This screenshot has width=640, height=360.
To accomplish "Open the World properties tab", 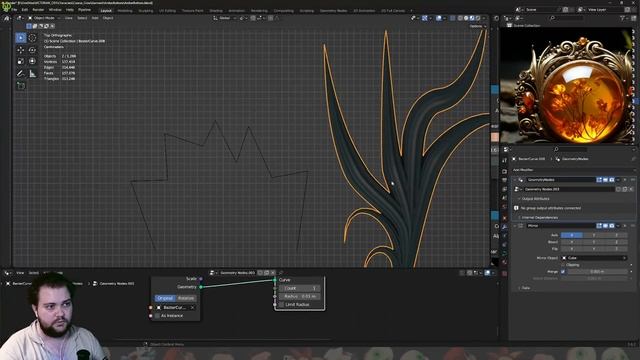I will 504,207.
